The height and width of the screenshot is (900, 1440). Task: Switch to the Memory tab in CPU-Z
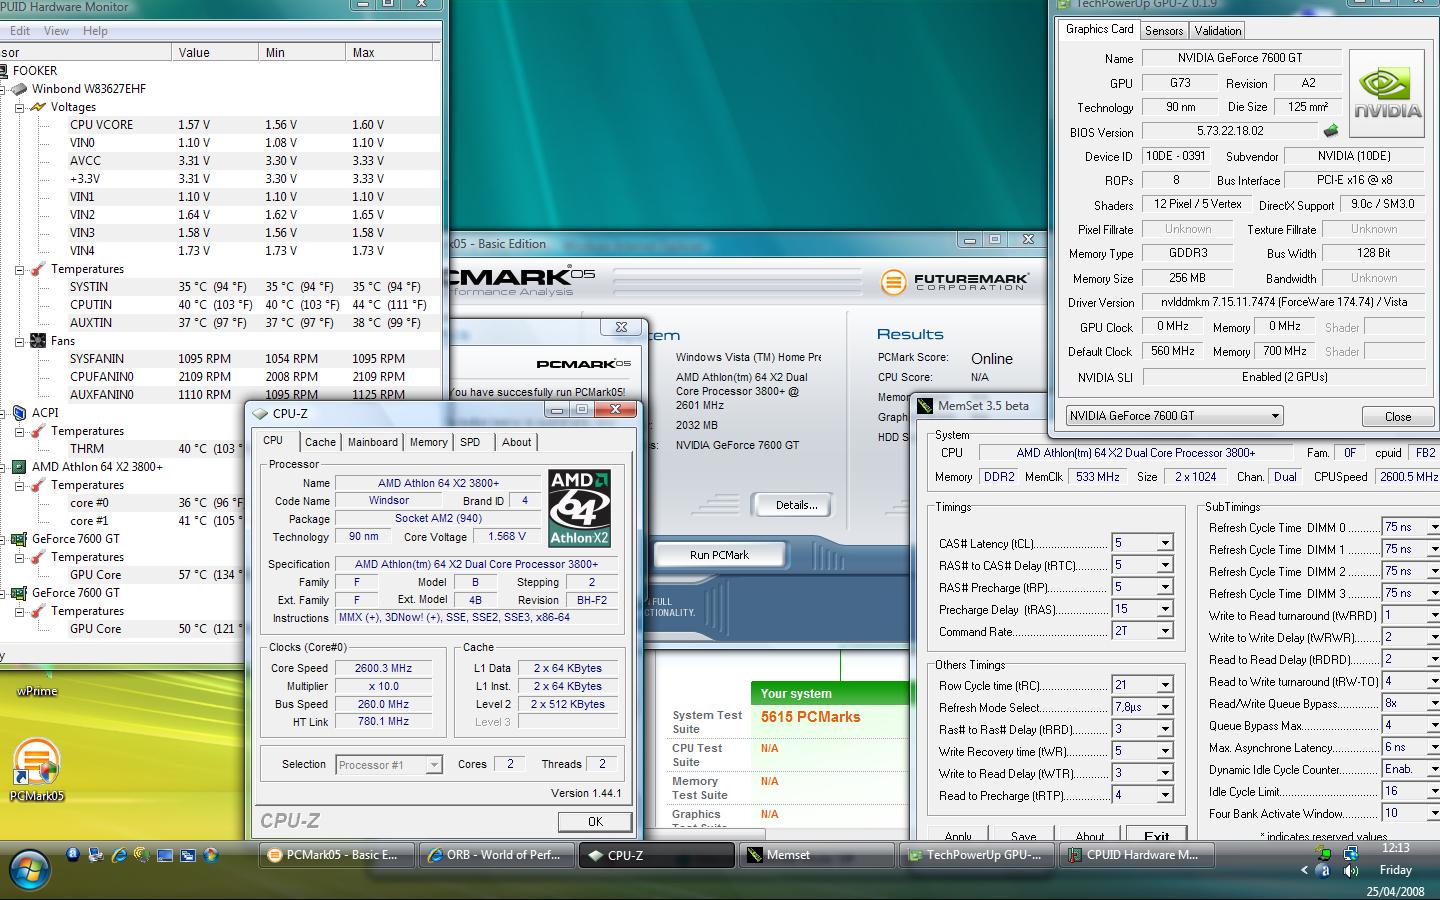point(428,442)
